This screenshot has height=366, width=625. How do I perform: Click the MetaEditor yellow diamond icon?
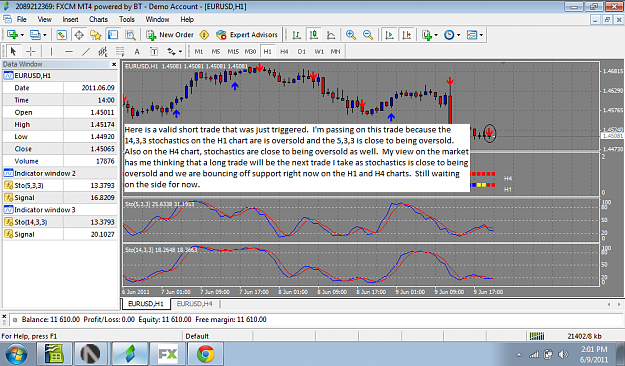(204, 35)
